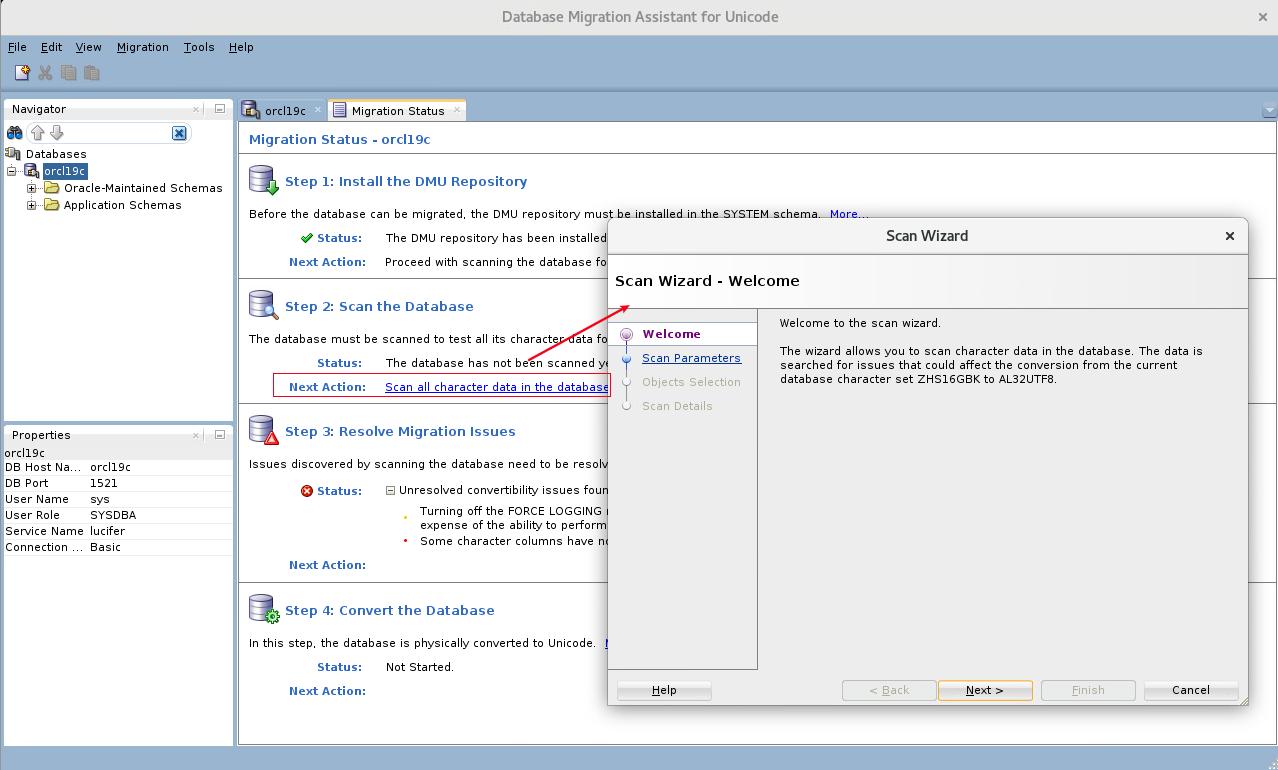Image resolution: width=1278 pixels, height=770 pixels.
Task: Click the Step 2 scan database magnifier icon
Action: click(x=264, y=305)
